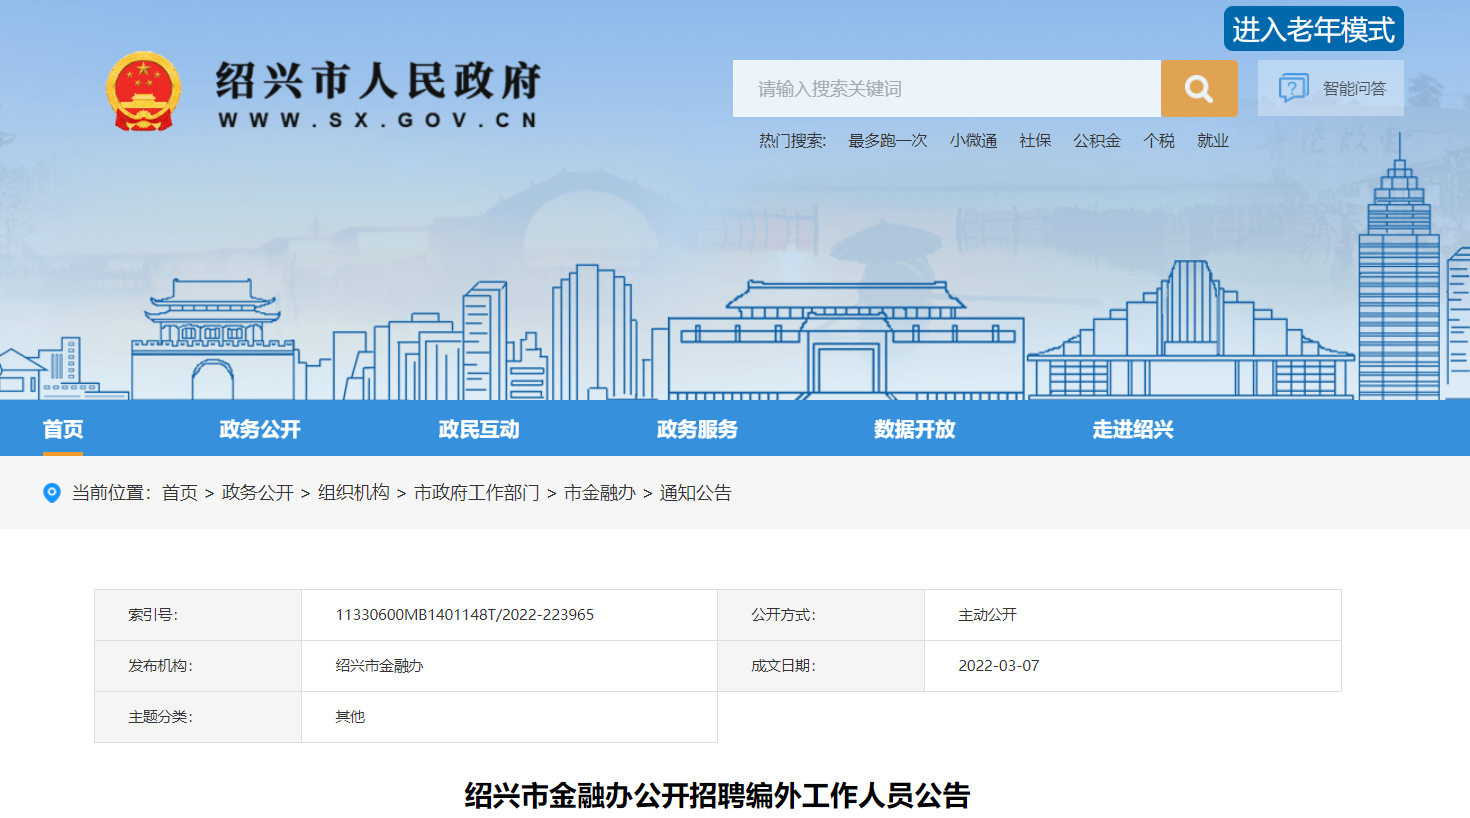Click hot search term 小微通

[x=973, y=141]
